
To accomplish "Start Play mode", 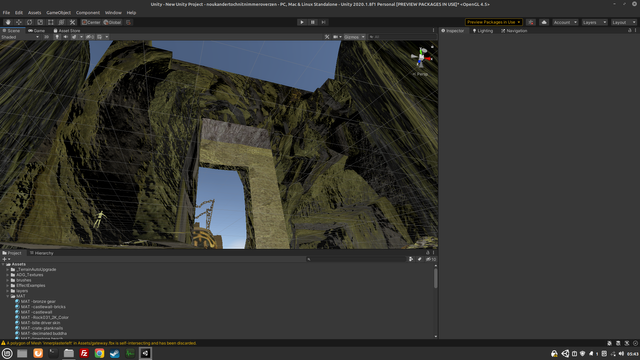I will (302, 22).
